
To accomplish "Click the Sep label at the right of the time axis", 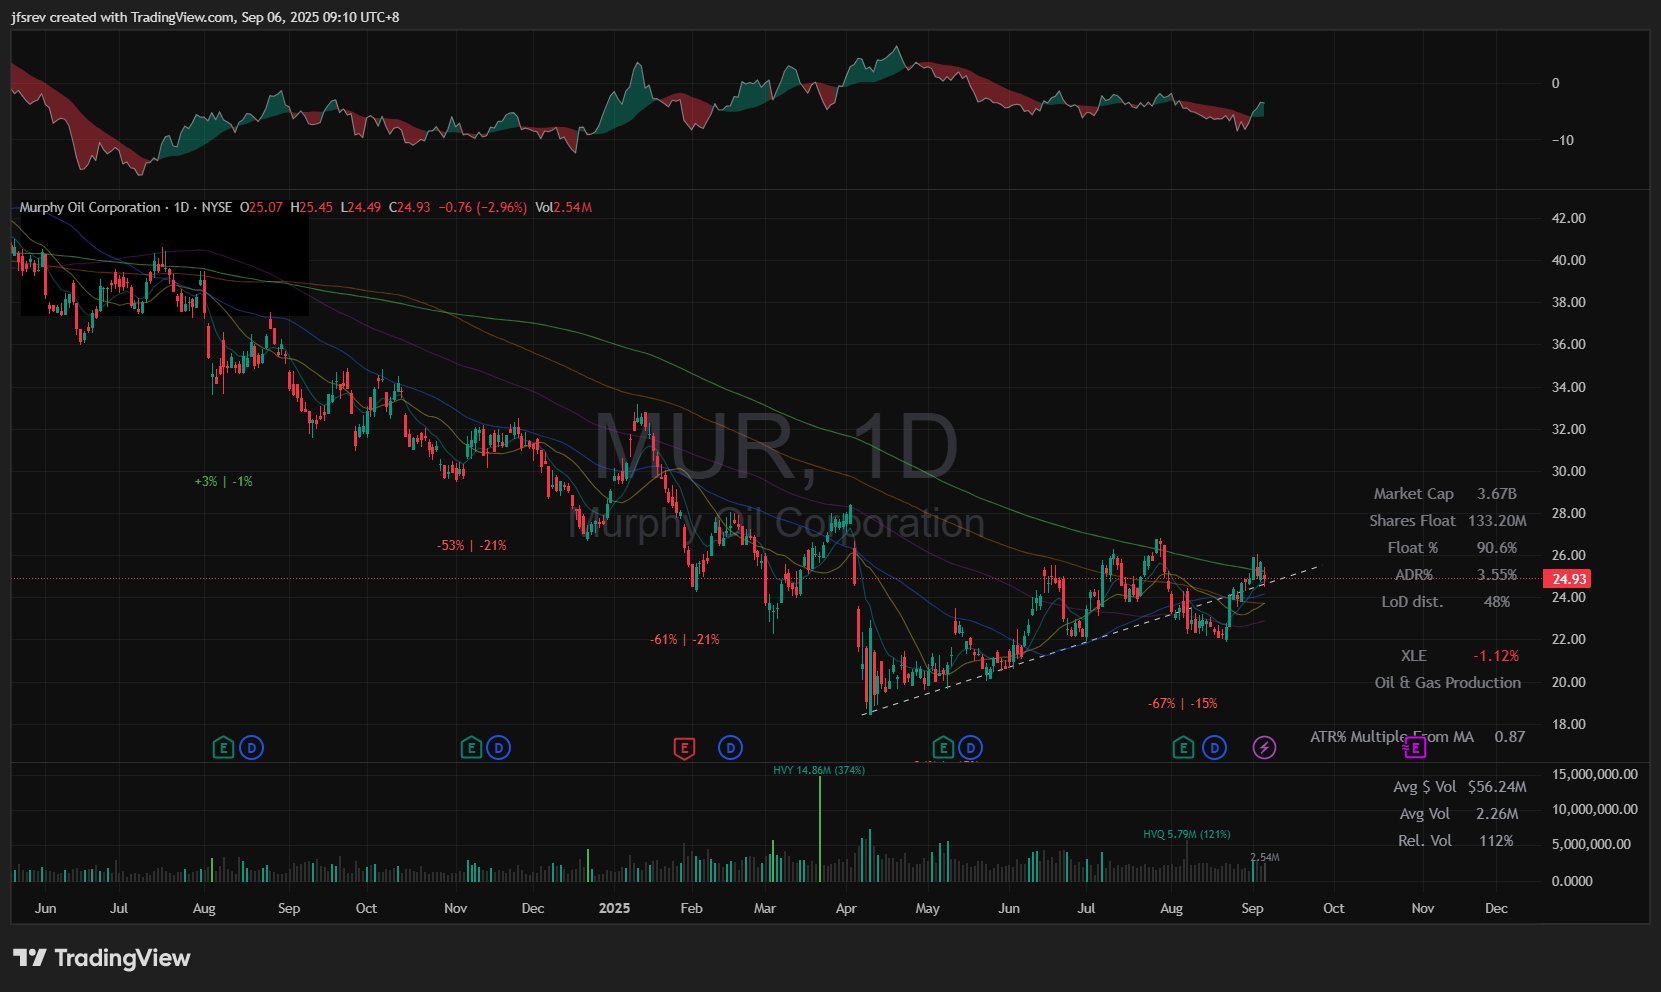I will pos(1252,908).
